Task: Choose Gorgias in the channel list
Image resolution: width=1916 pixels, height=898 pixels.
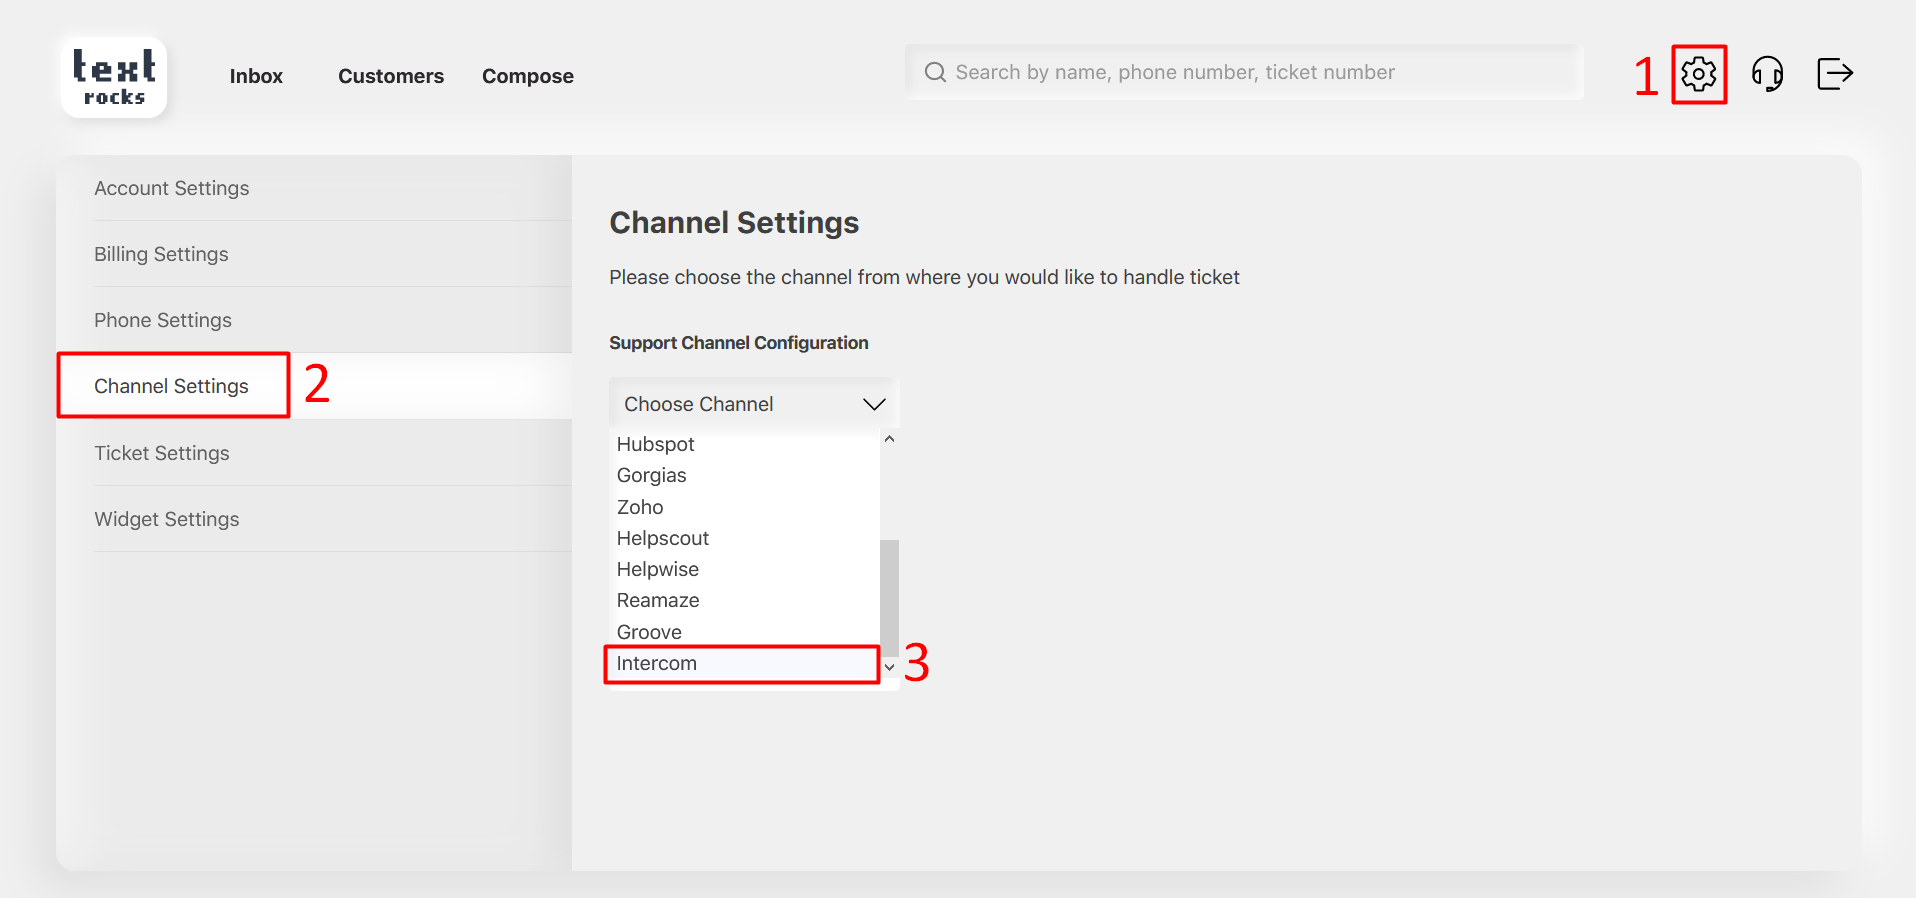Action: [651, 475]
